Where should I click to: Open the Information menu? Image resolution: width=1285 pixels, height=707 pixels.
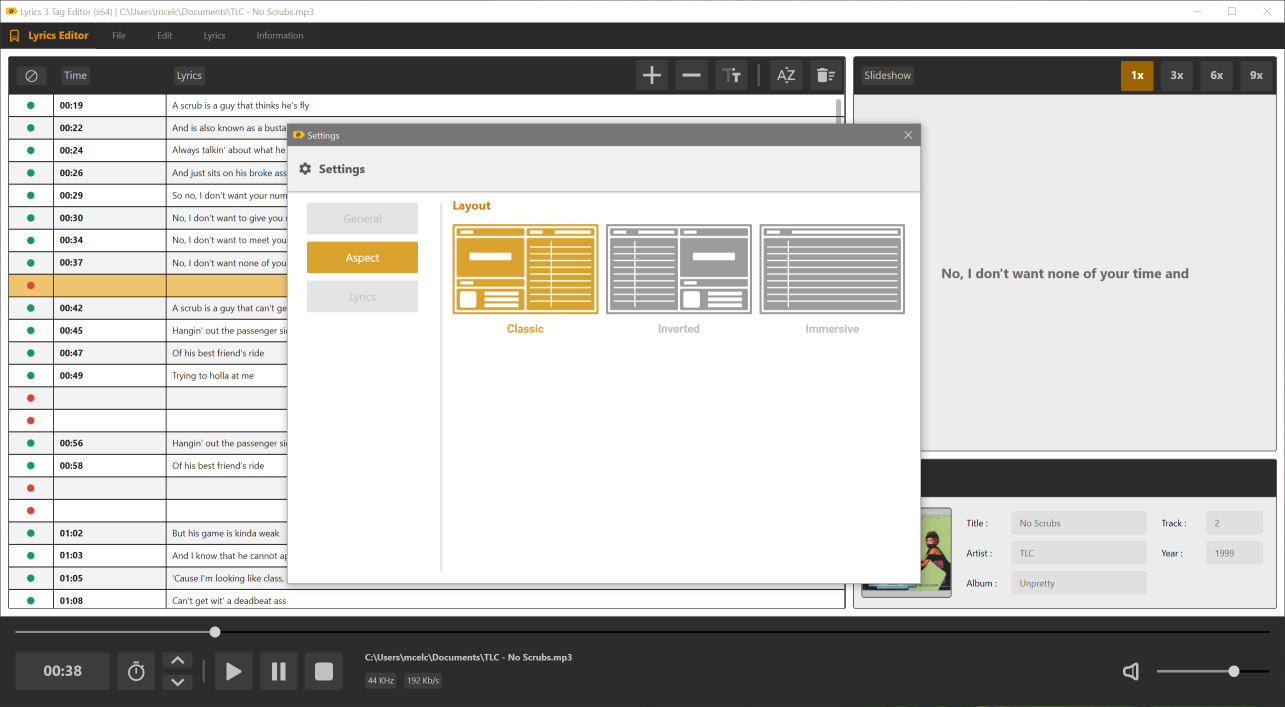[279, 35]
